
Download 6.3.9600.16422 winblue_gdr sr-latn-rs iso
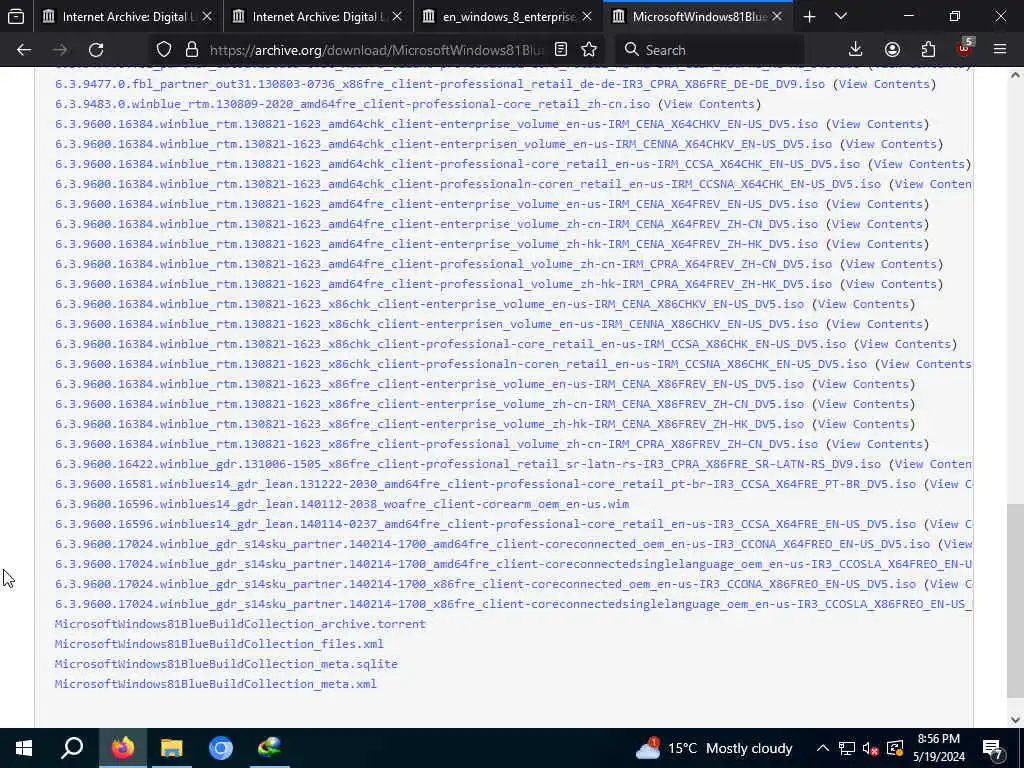[x=468, y=464]
